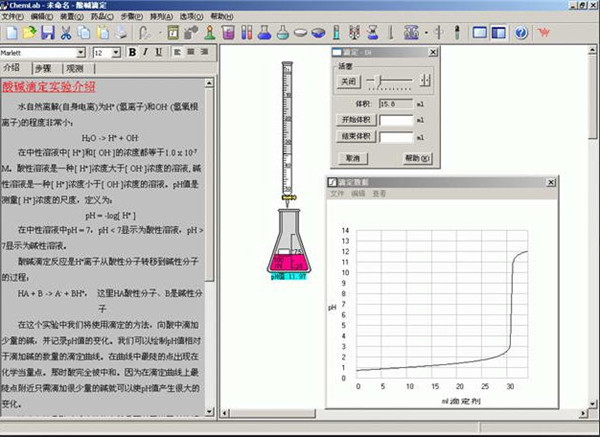The image size is (600, 437).
Task: Click the fine adjust control right of slider
Action: pos(425,80)
